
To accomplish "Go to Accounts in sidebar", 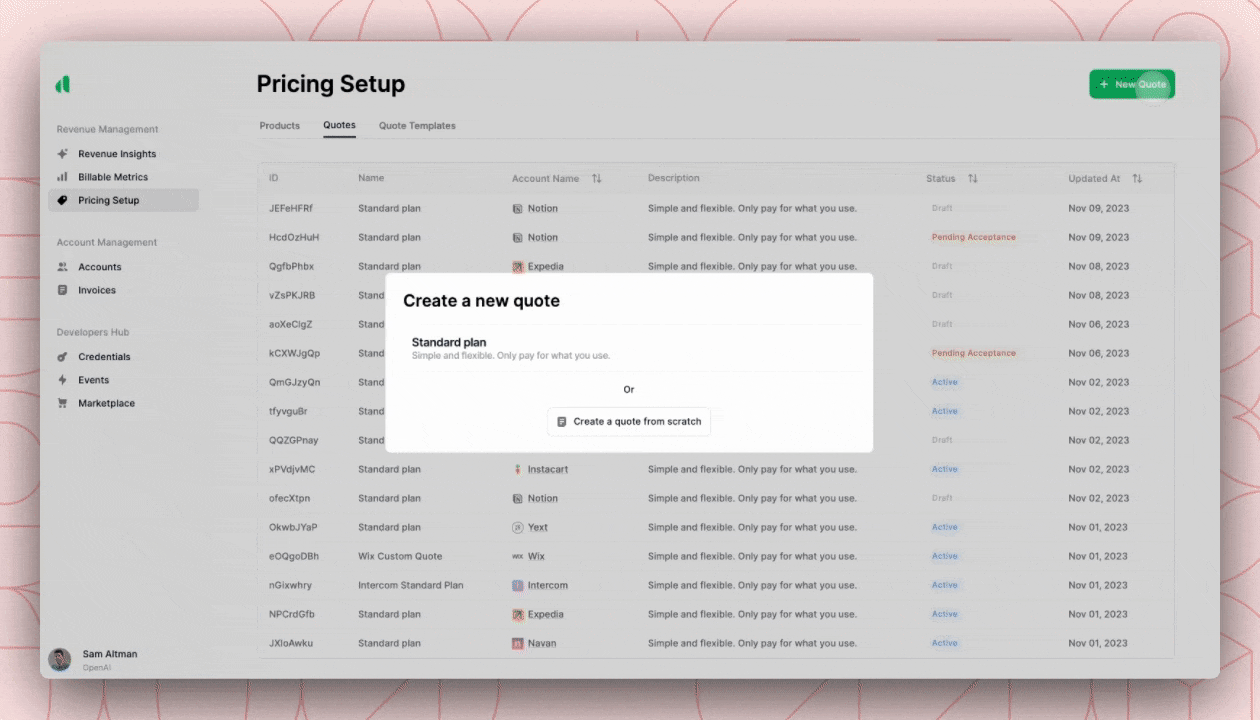I will tap(99, 267).
